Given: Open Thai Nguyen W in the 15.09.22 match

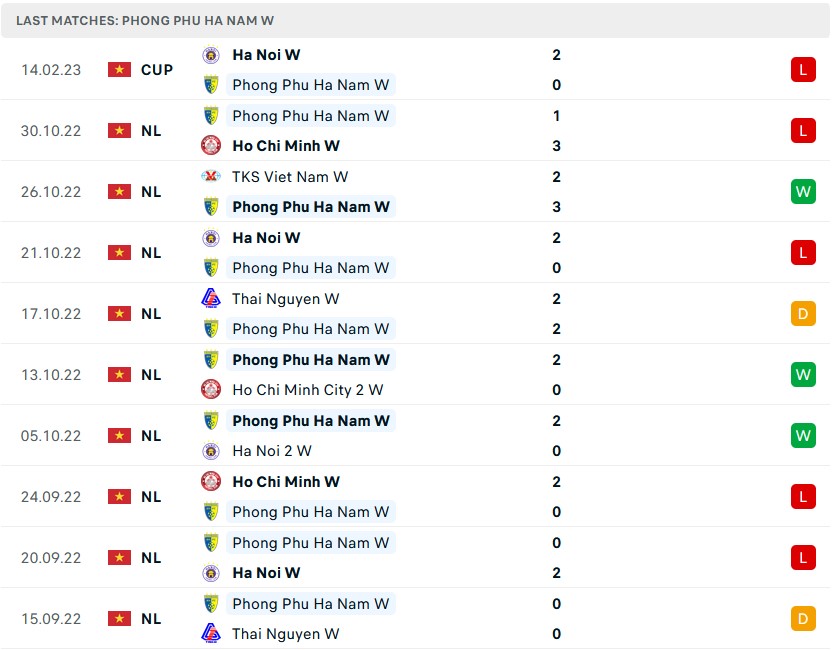Looking at the screenshot, I should (x=286, y=634).
